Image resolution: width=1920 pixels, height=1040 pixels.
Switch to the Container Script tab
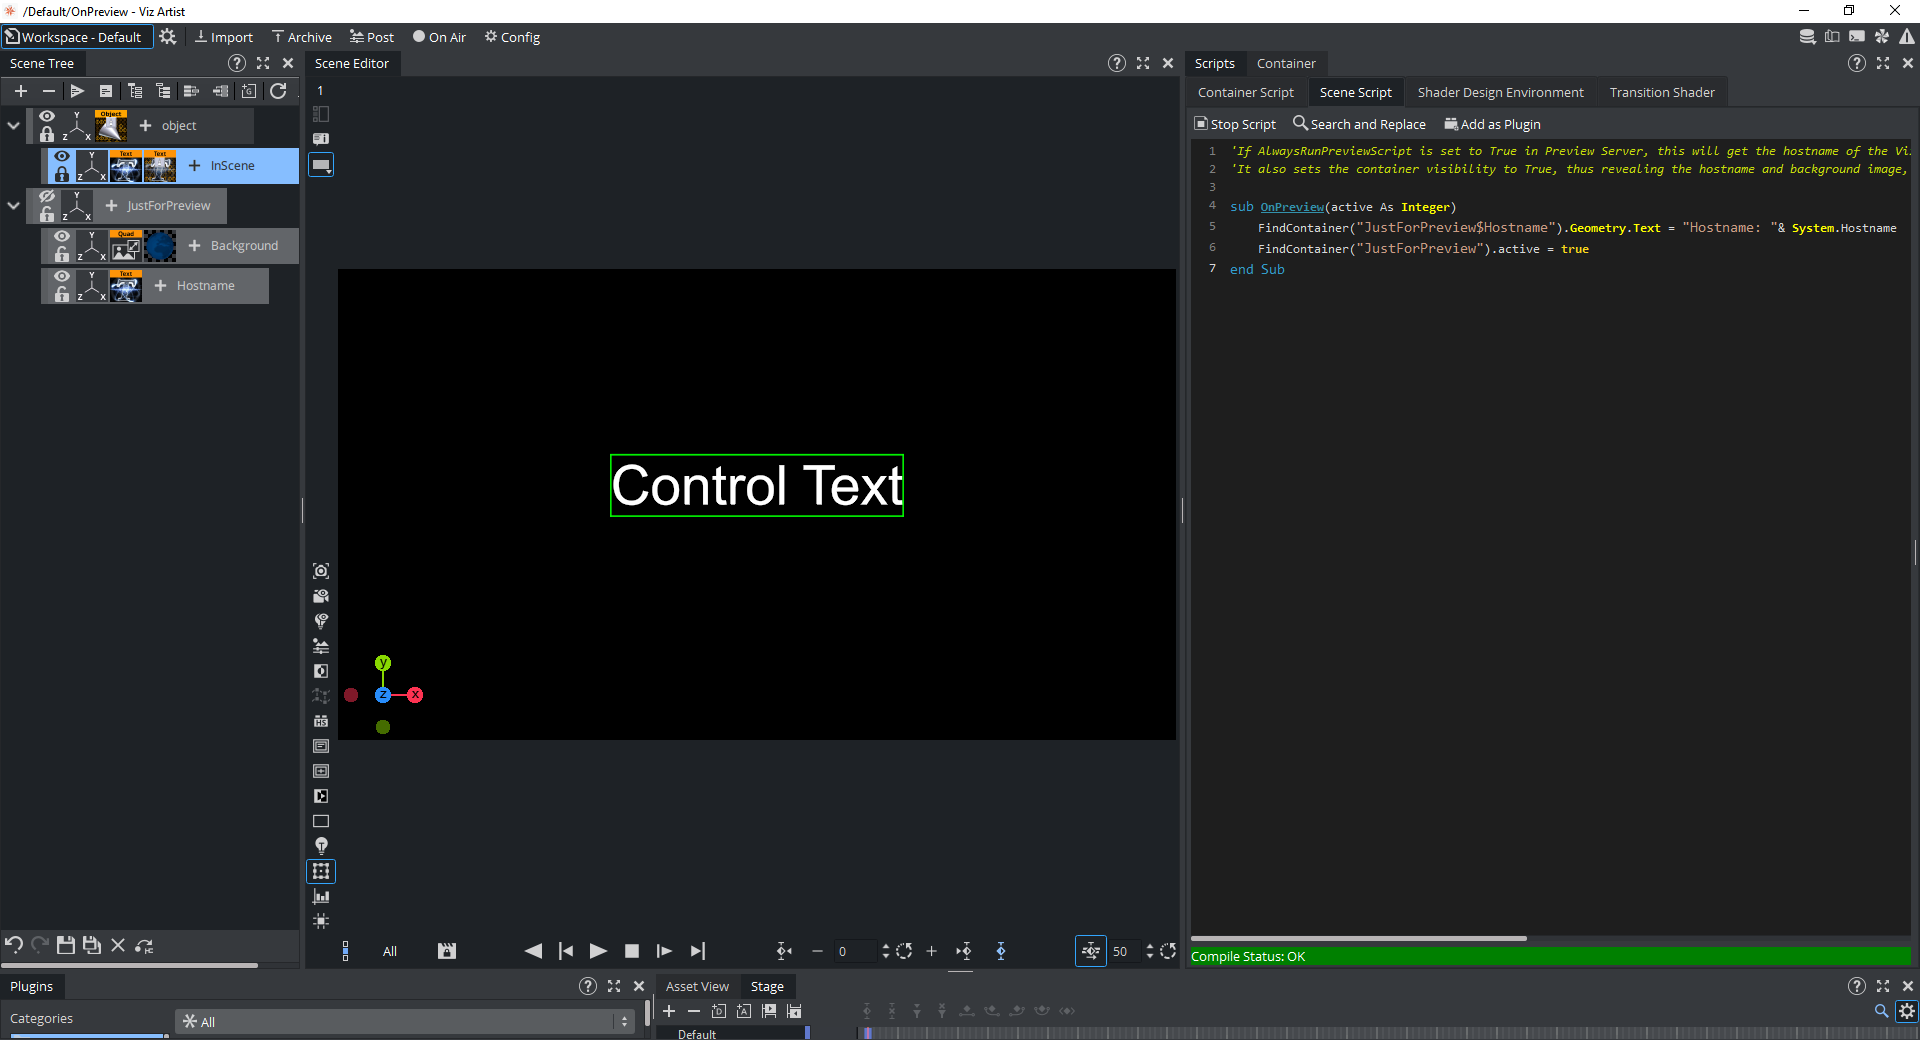pos(1245,92)
